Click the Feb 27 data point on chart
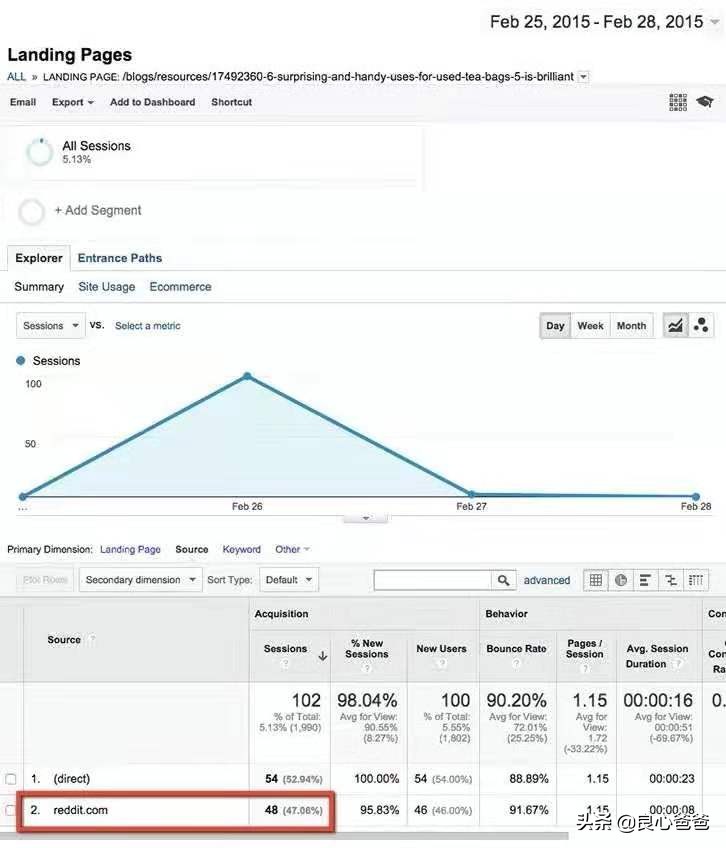 click(x=471, y=494)
